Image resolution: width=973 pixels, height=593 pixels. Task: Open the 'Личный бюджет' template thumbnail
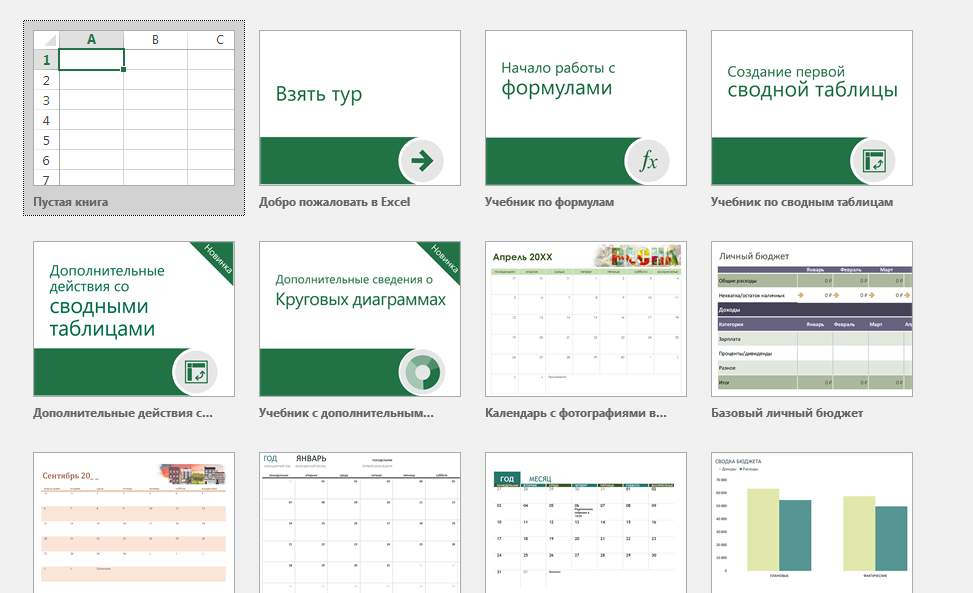tap(812, 319)
